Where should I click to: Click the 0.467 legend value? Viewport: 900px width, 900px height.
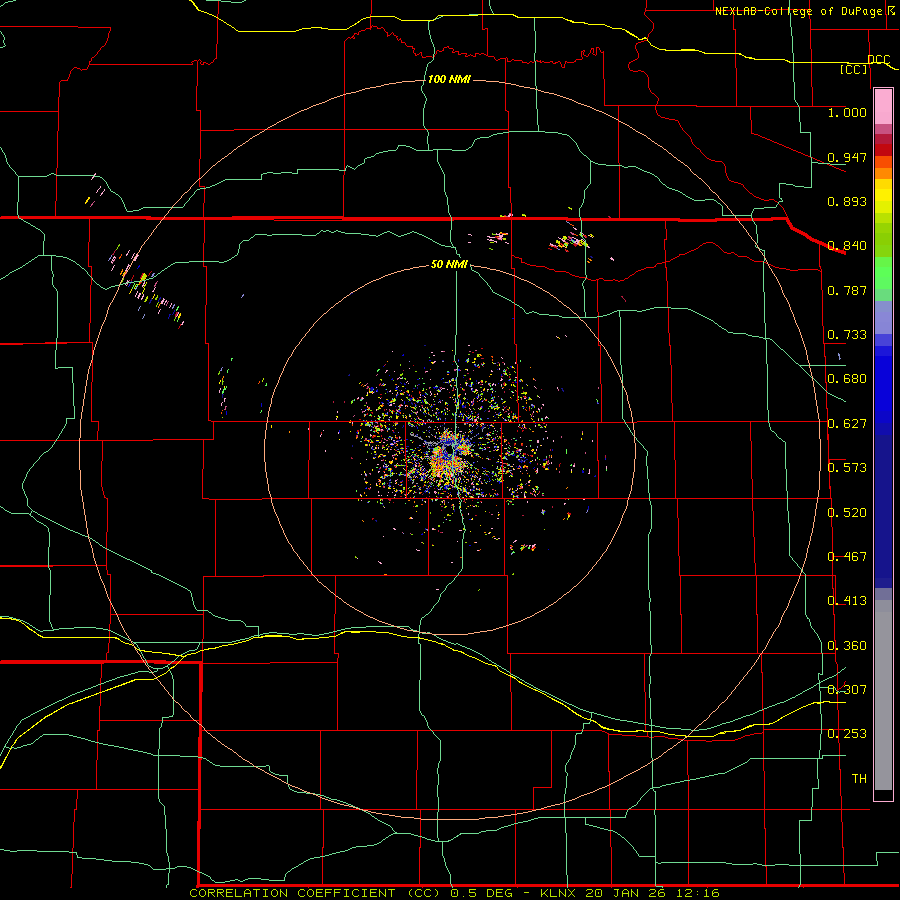(x=847, y=557)
